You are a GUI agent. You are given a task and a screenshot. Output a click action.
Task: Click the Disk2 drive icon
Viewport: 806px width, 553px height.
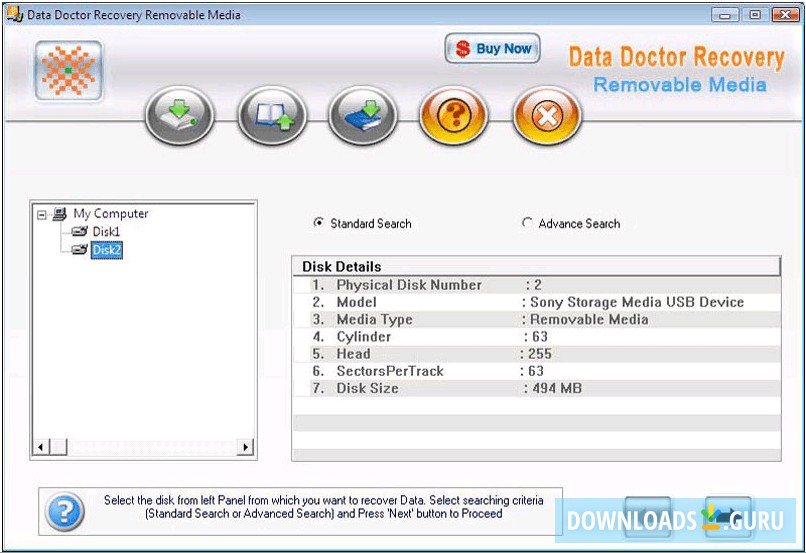click(79, 250)
